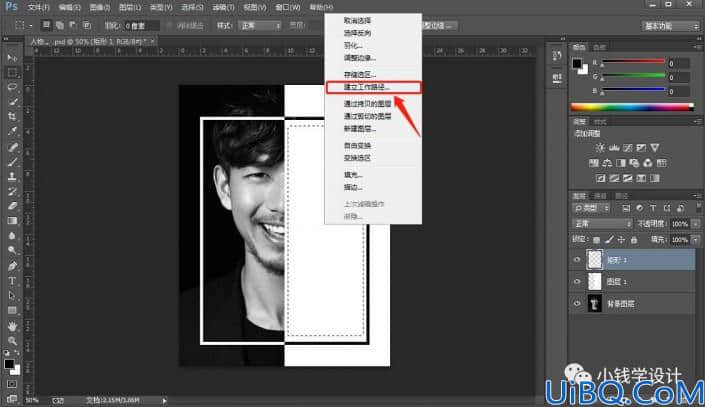Add a Brightness/Contrast adjustment
705x407 pixels.
600,148
